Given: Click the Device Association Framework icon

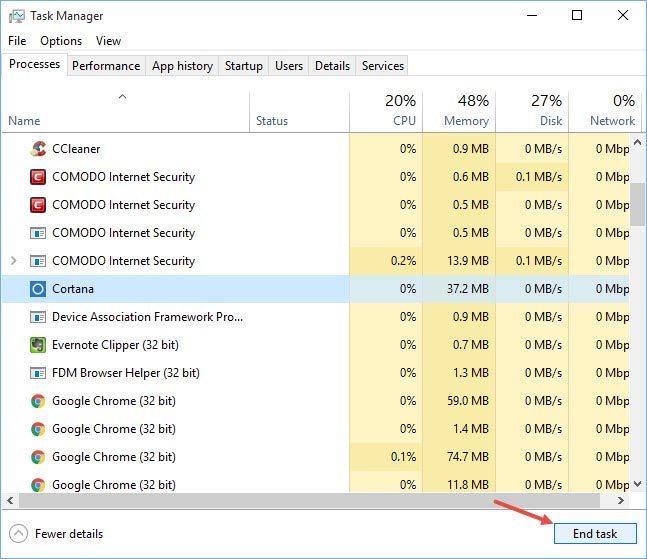Looking at the screenshot, I should 38,317.
